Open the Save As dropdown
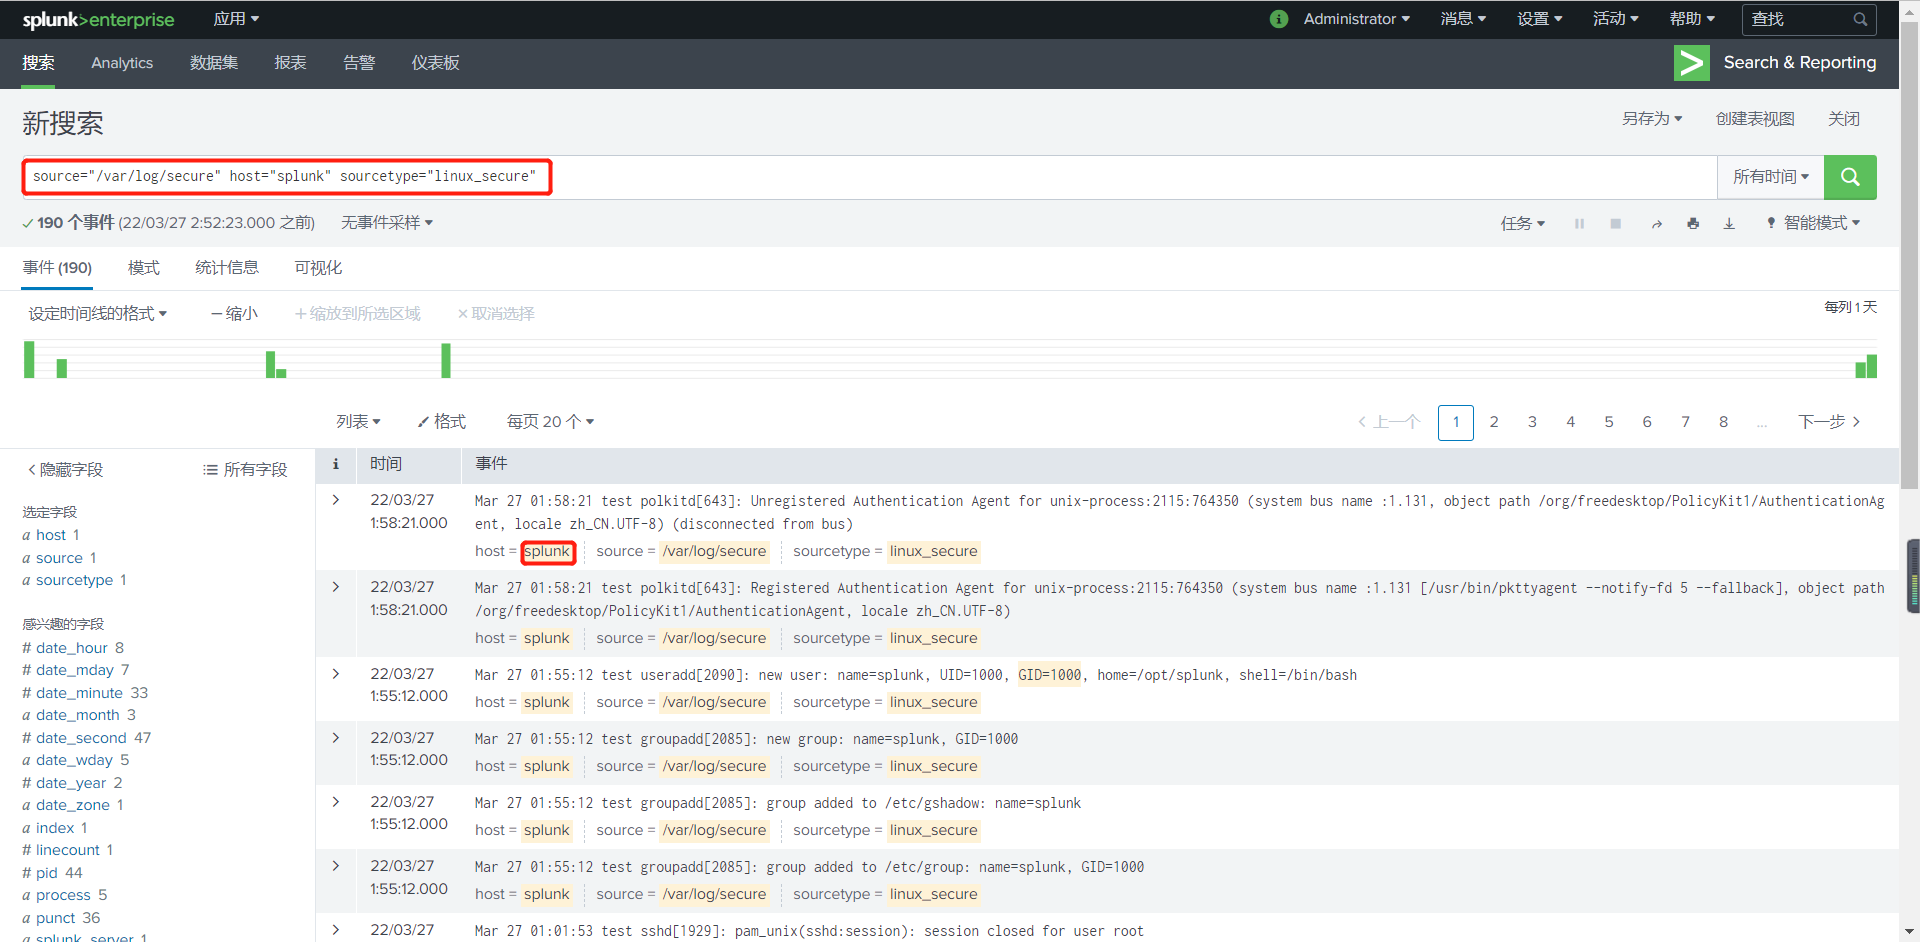Viewport: 1920px width, 942px height. pos(1652,119)
